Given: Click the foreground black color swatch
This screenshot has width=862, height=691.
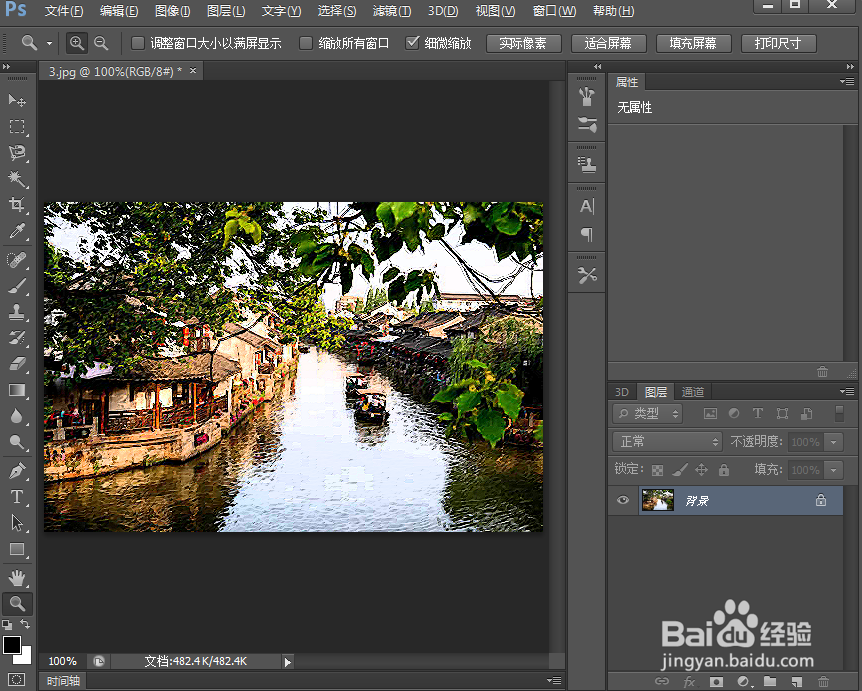Looking at the screenshot, I should (11, 644).
